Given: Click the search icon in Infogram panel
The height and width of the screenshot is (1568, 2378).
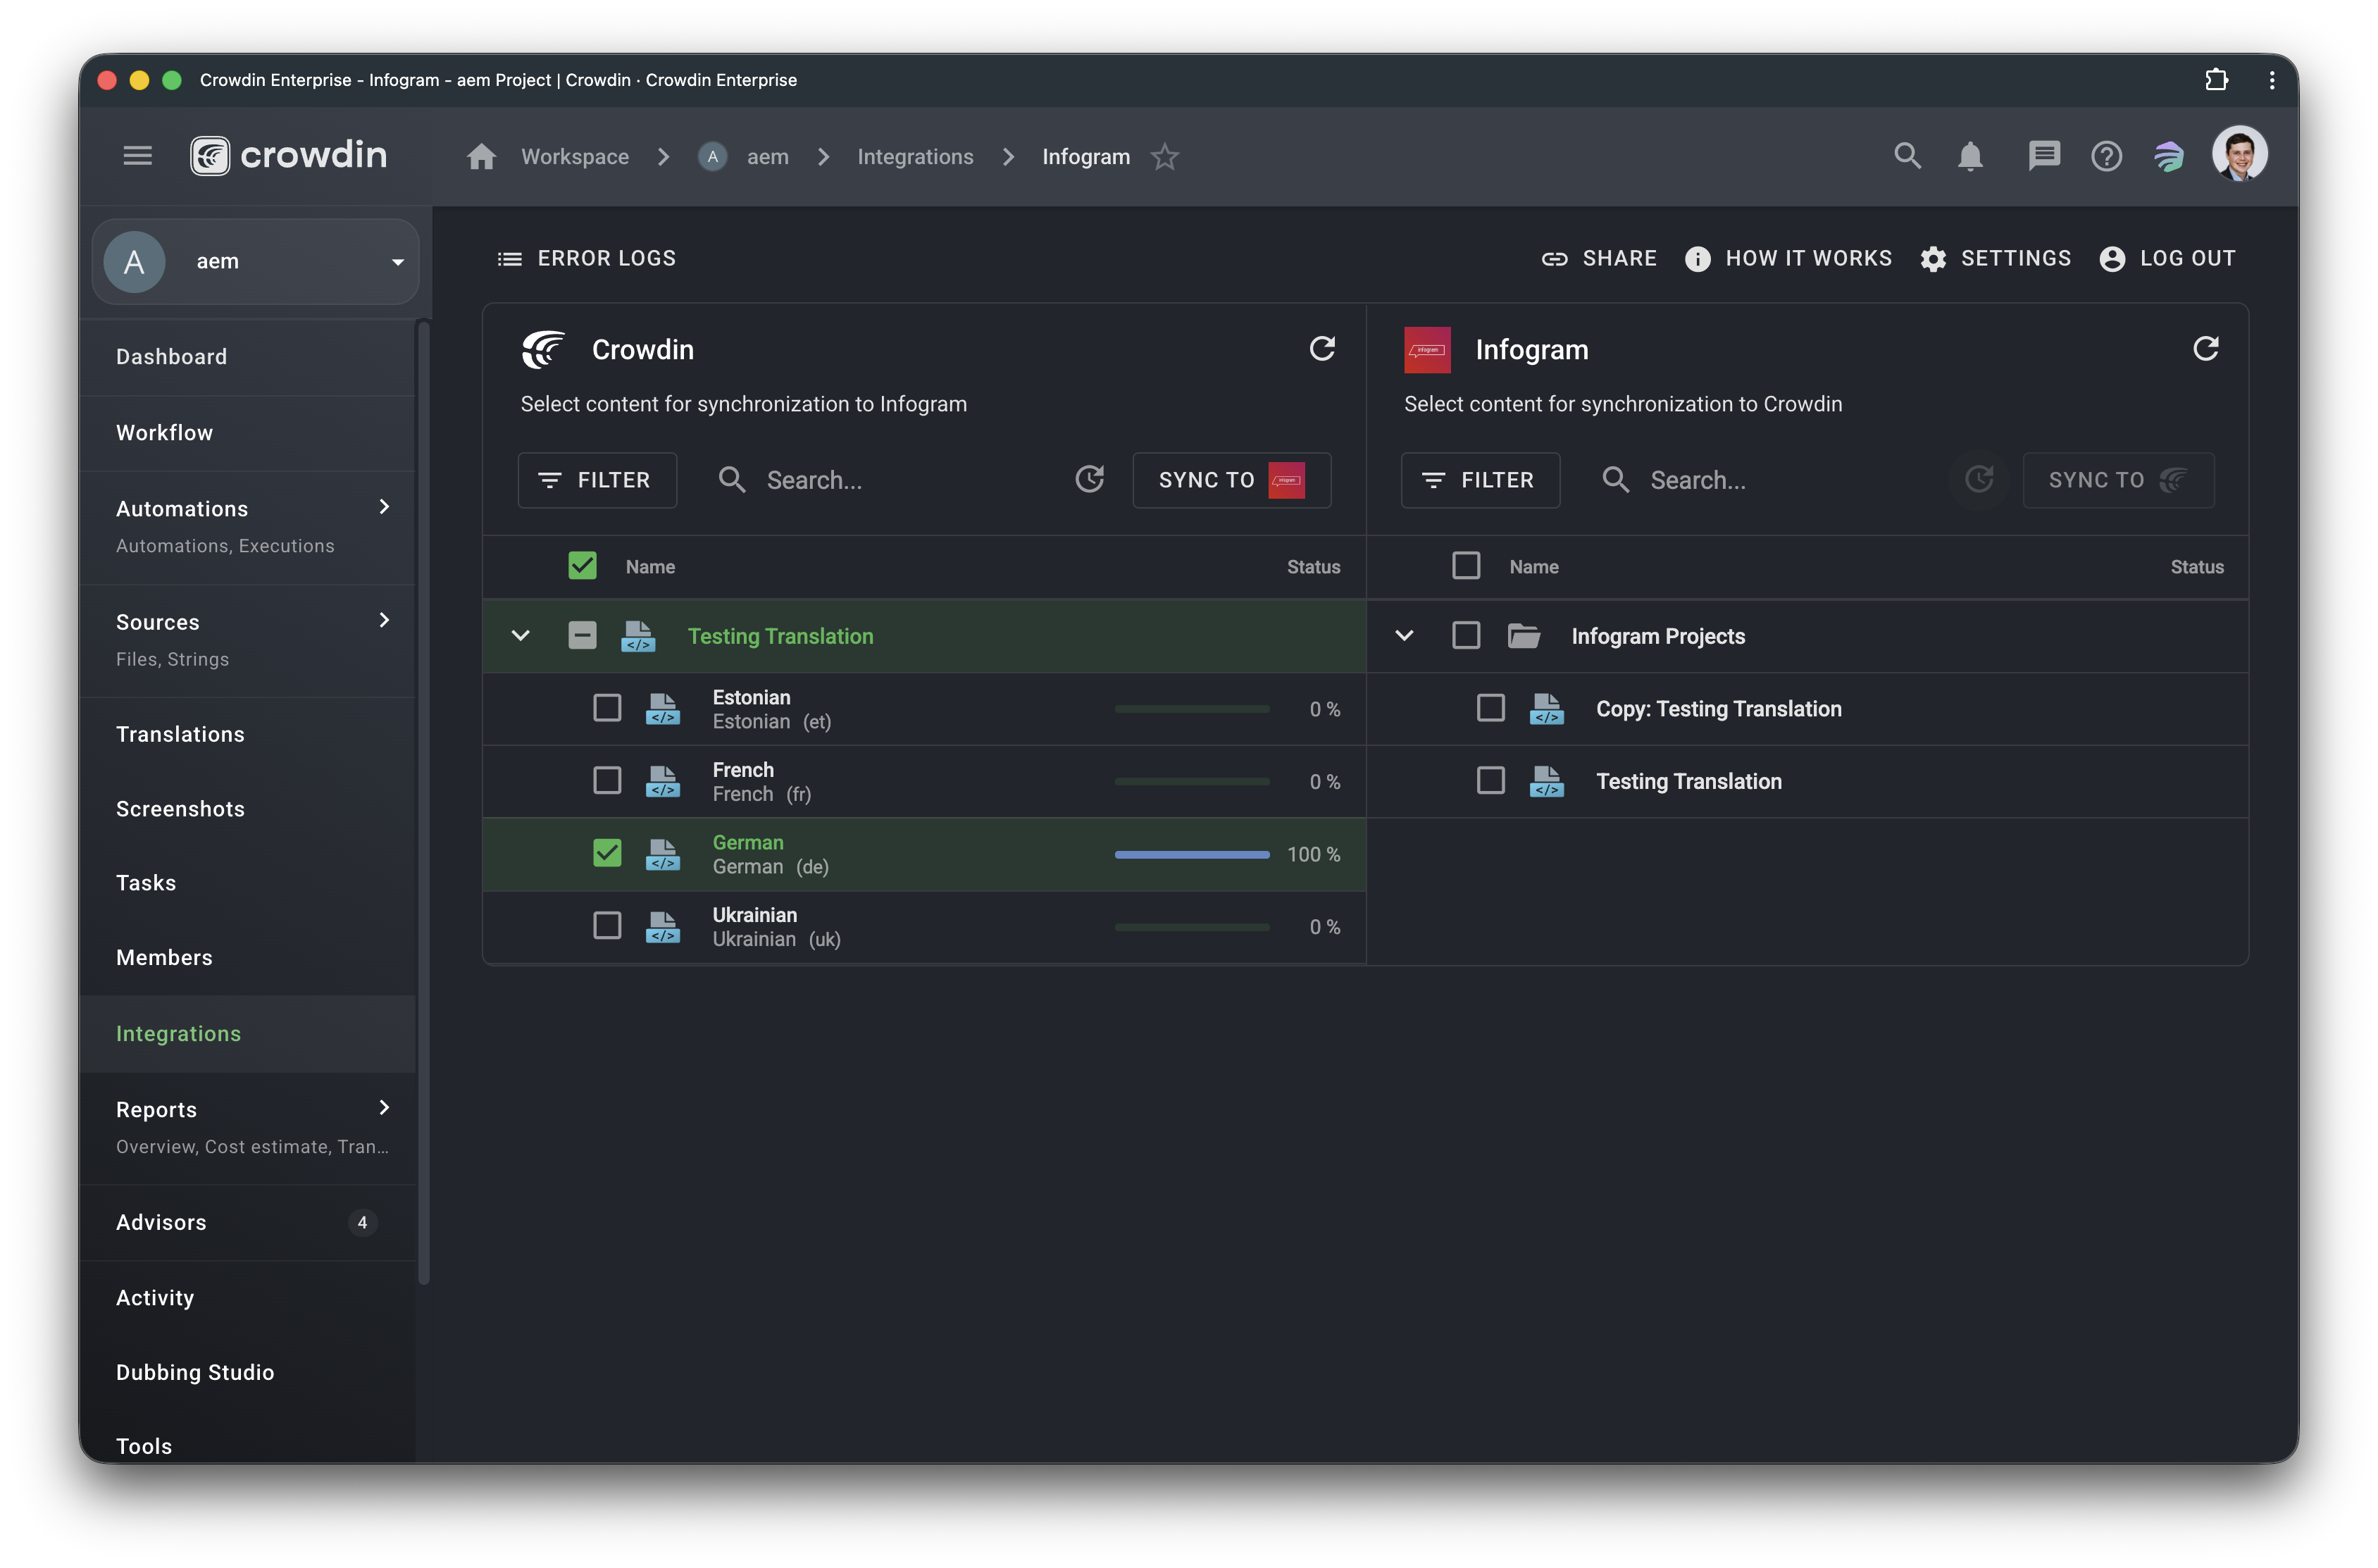Looking at the screenshot, I should [1615, 480].
